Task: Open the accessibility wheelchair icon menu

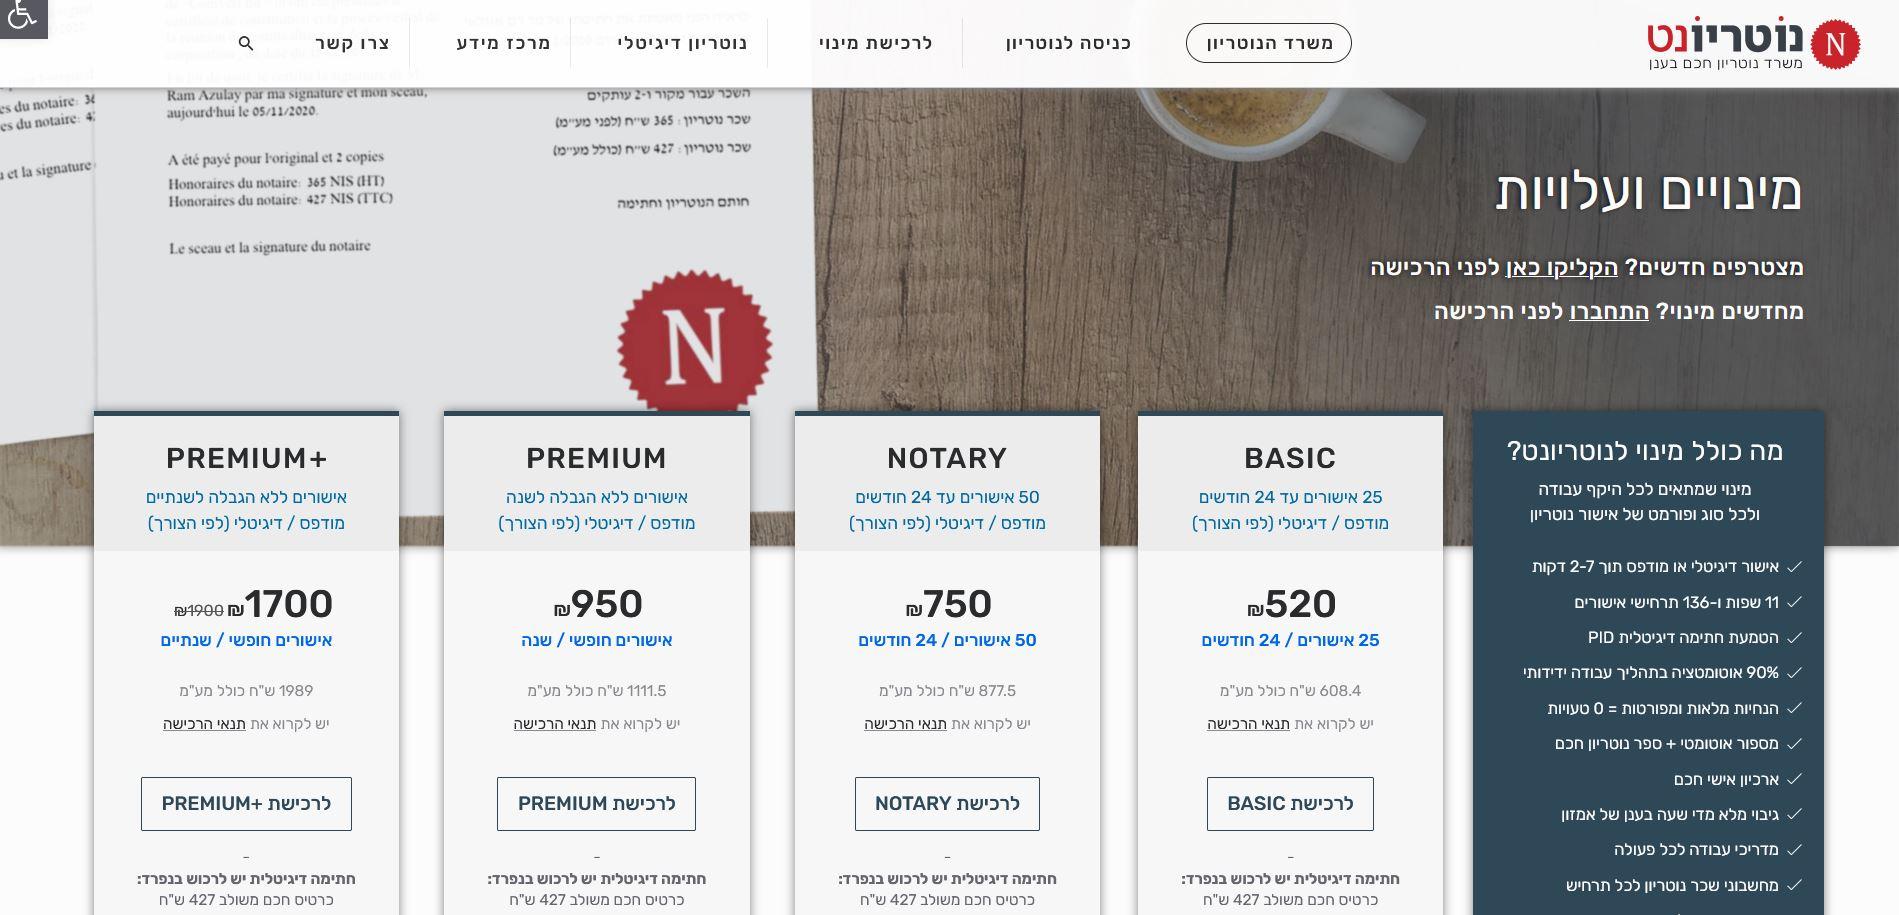Action: click(22, 17)
